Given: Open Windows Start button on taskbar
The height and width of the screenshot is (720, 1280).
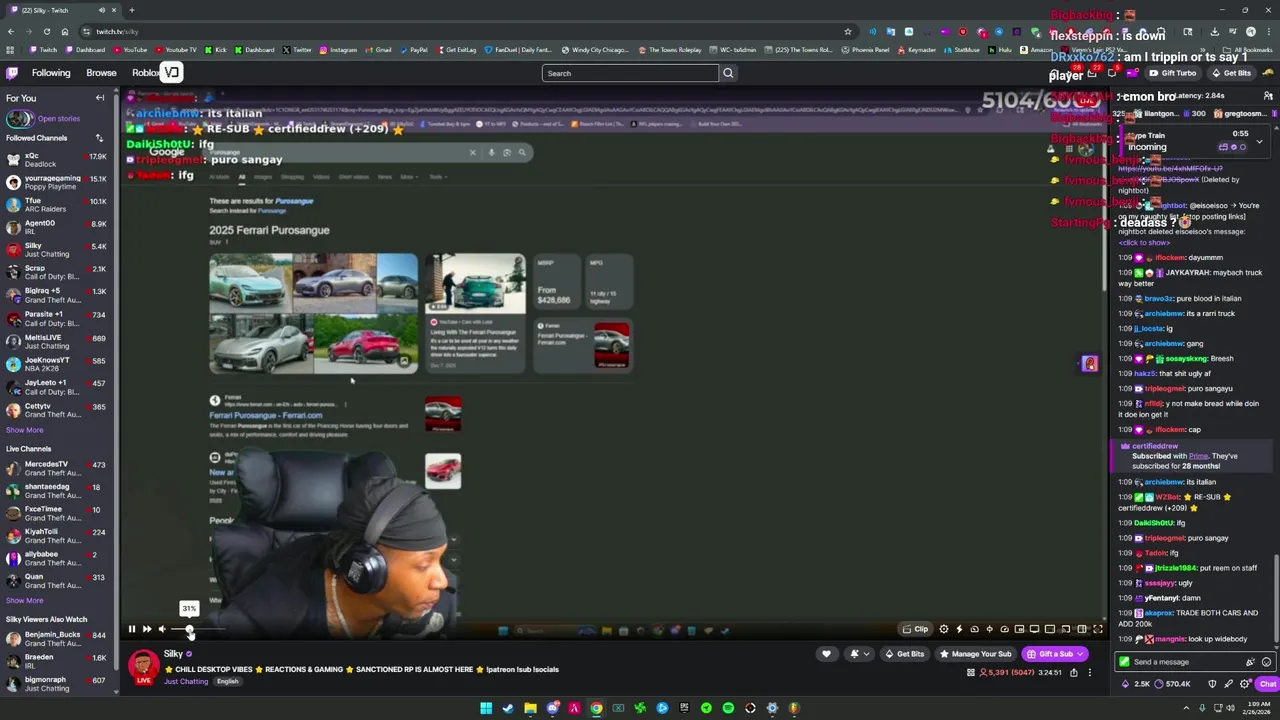Looking at the screenshot, I should coord(486,708).
